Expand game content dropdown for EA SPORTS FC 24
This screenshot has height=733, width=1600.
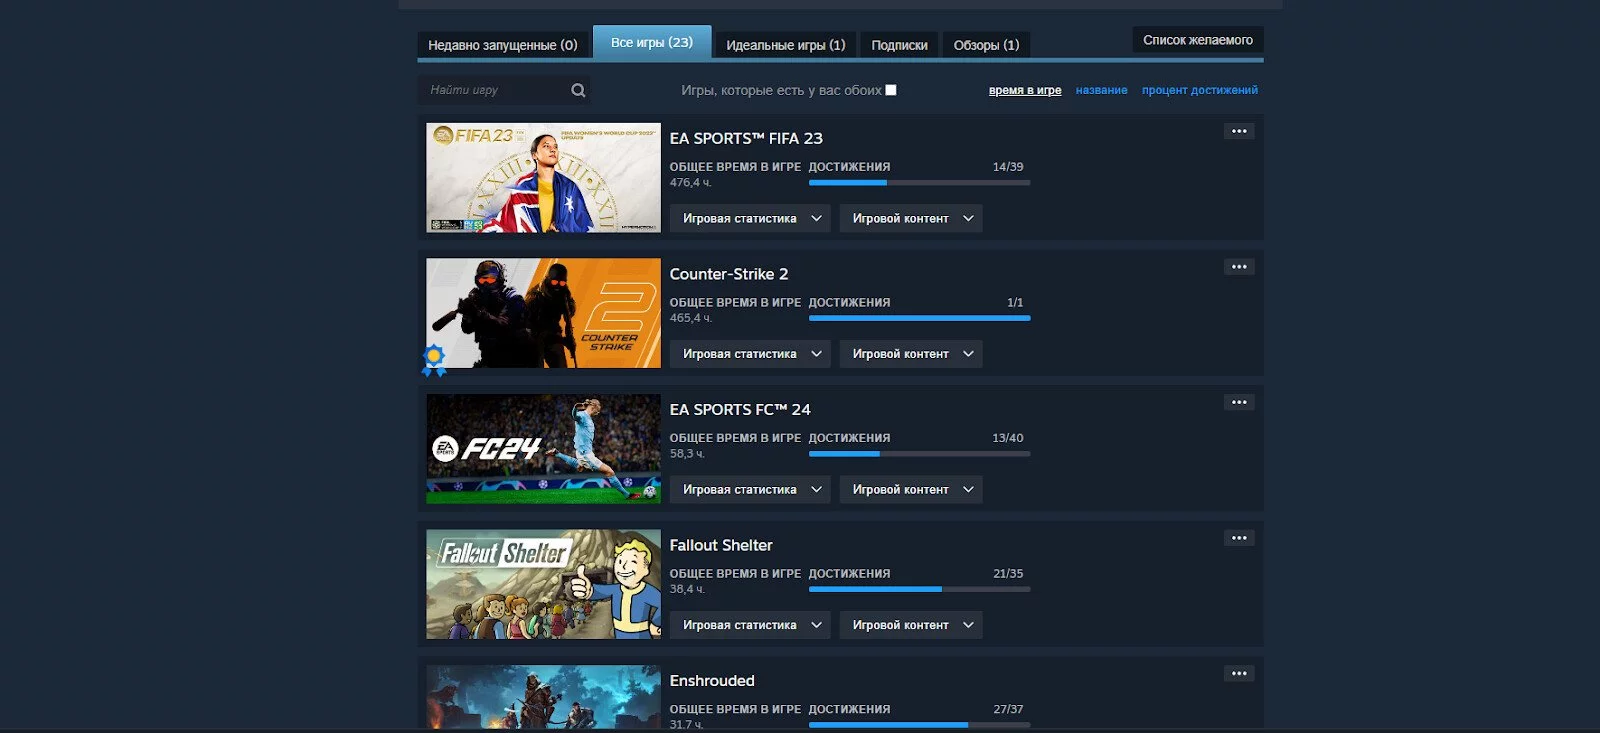click(x=910, y=489)
